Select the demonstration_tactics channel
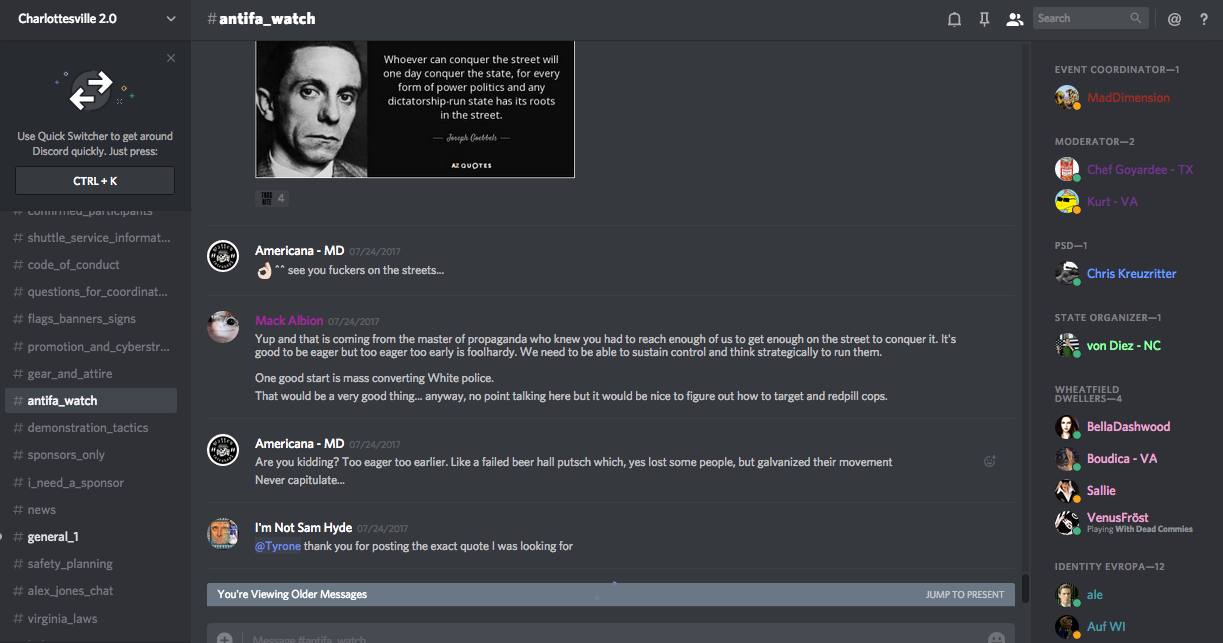Image resolution: width=1223 pixels, height=643 pixels. pyautogui.click(x=88, y=428)
